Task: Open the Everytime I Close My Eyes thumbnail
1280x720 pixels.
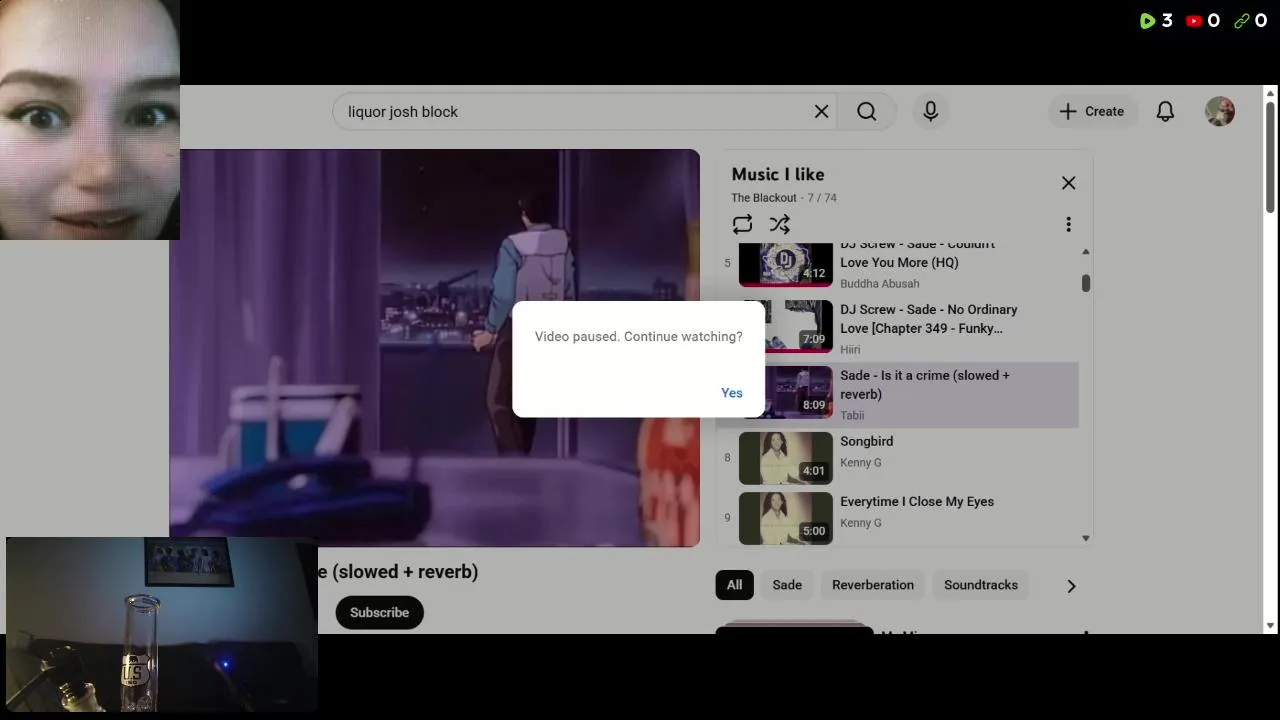Action: point(785,518)
